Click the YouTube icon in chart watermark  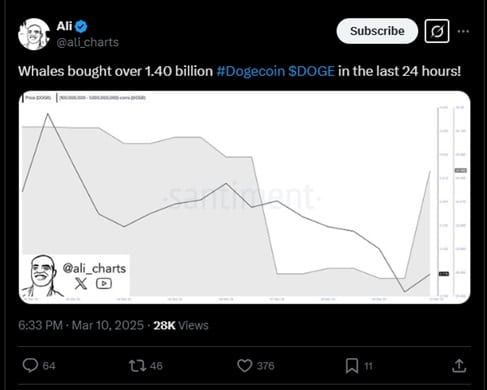click(104, 283)
